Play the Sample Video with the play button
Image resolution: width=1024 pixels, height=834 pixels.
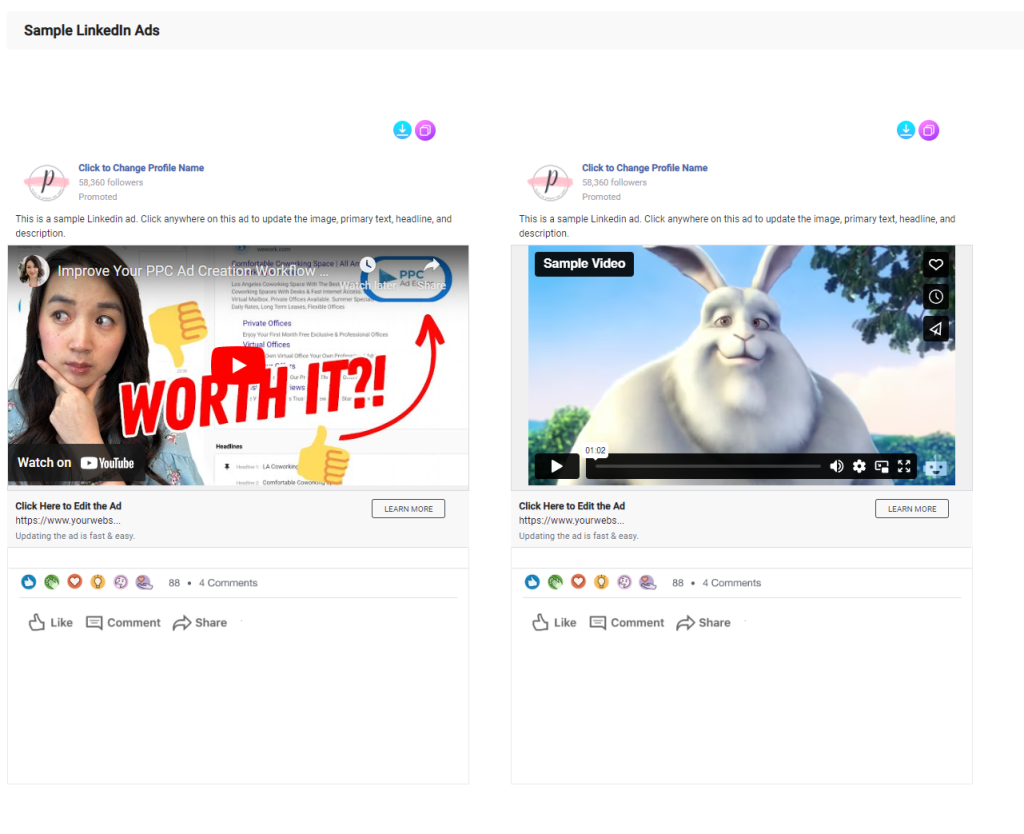(557, 466)
